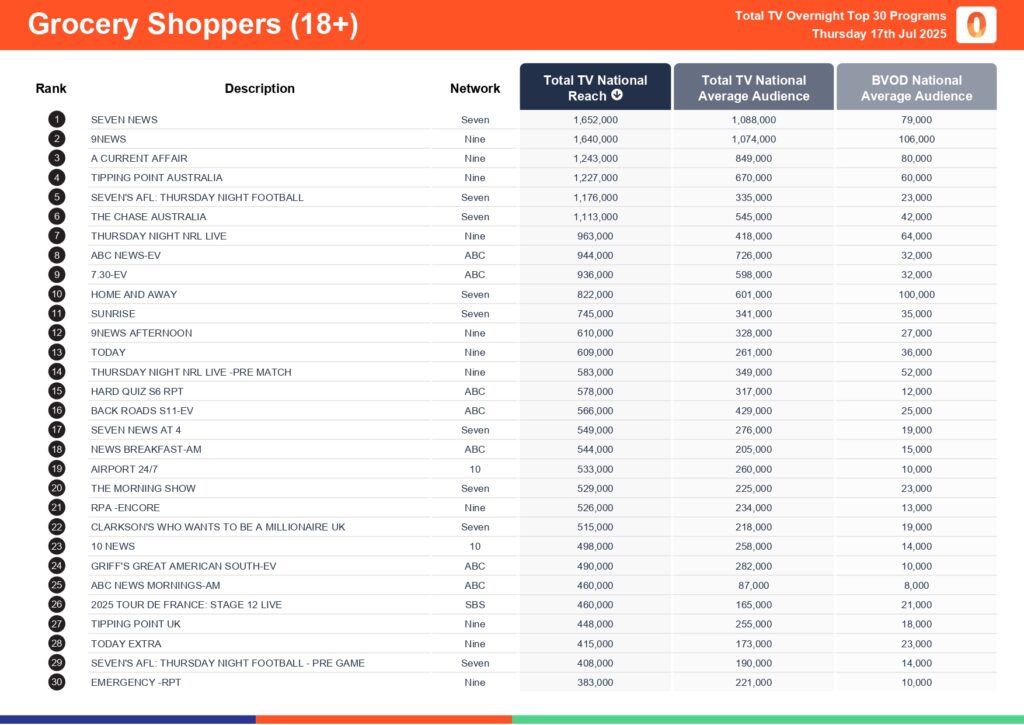
Task: Click the Grocery Shoppers (18+) title
Action: click(192, 24)
